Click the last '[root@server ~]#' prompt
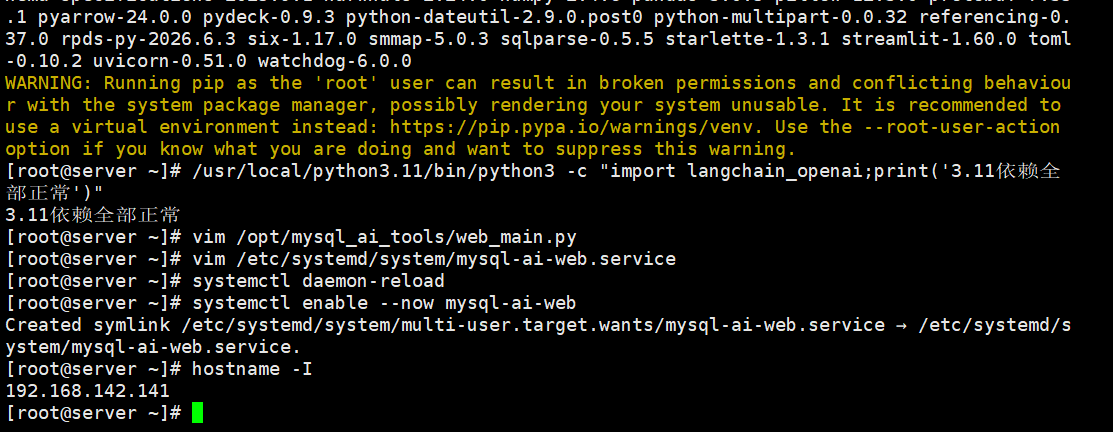The image size is (1113, 432). [x=92, y=413]
